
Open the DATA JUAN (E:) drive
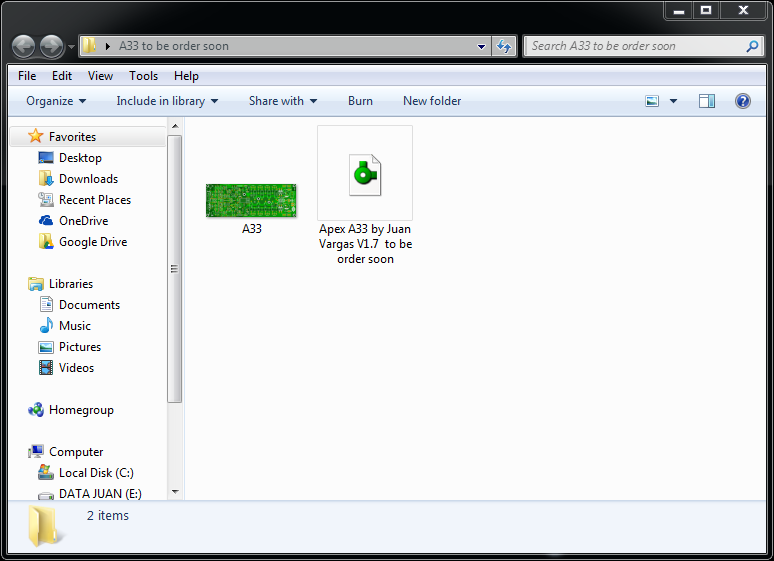(100, 494)
